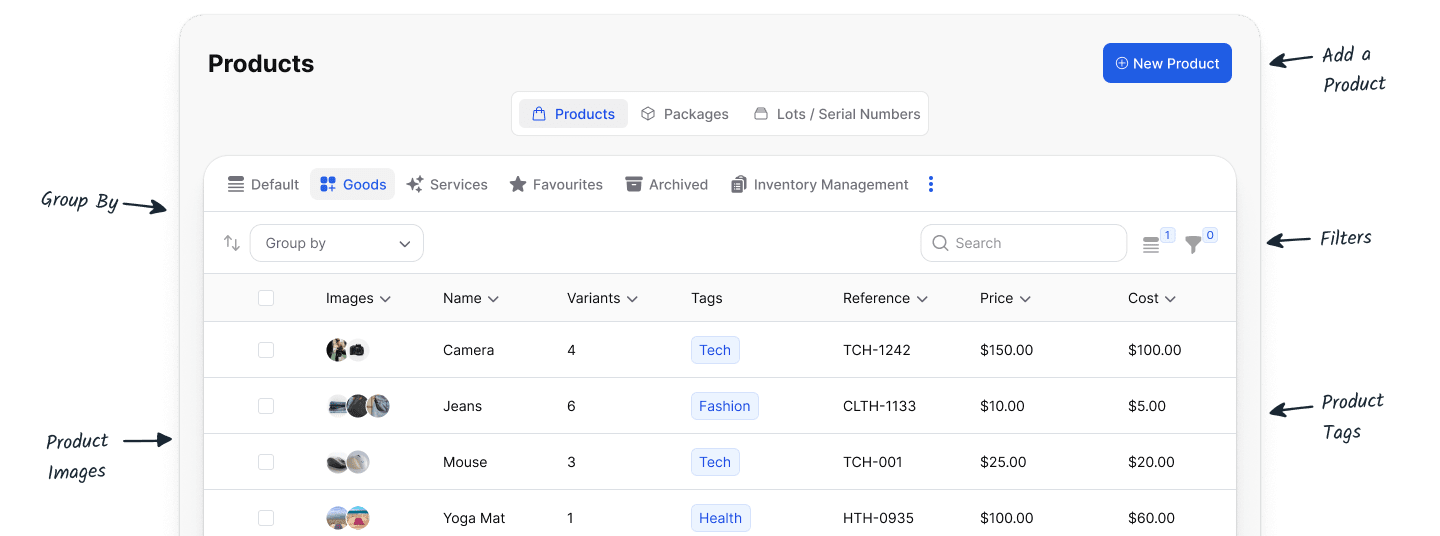Click the magnifier icon in Search
The width and height of the screenshot is (1440, 536).
(940, 243)
